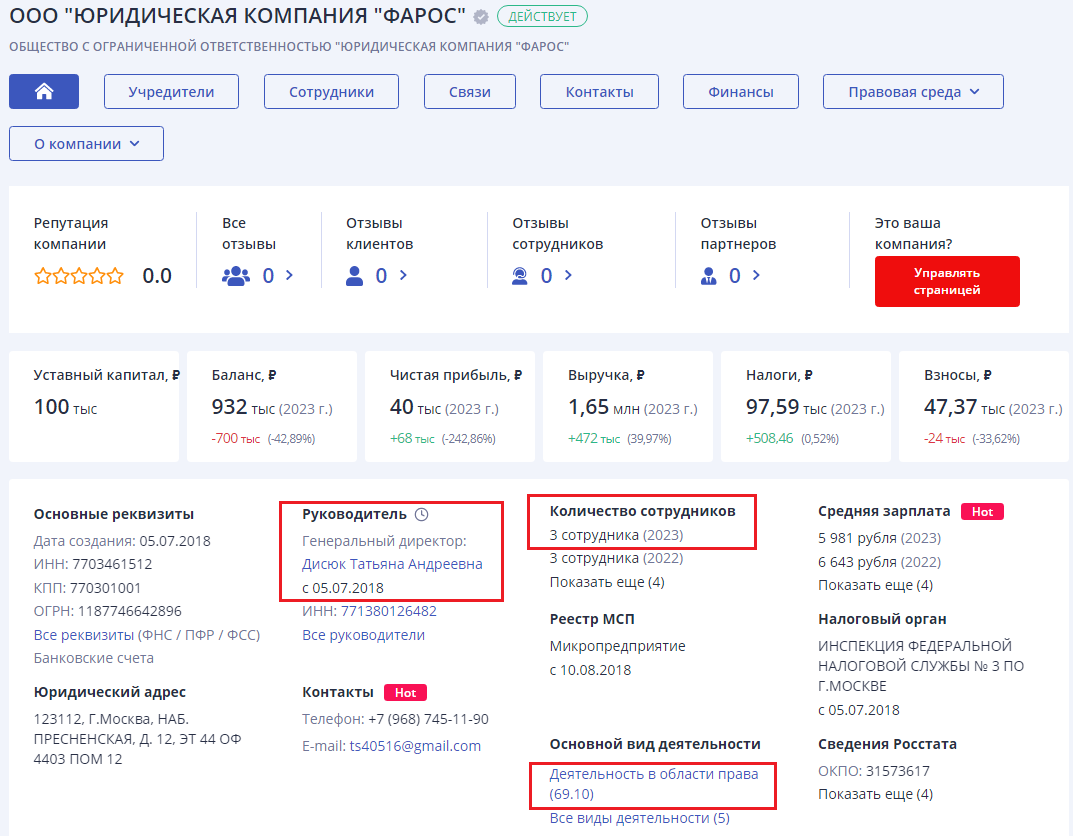Click the ts40516@gmail.com email link

(x=414, y=746)
